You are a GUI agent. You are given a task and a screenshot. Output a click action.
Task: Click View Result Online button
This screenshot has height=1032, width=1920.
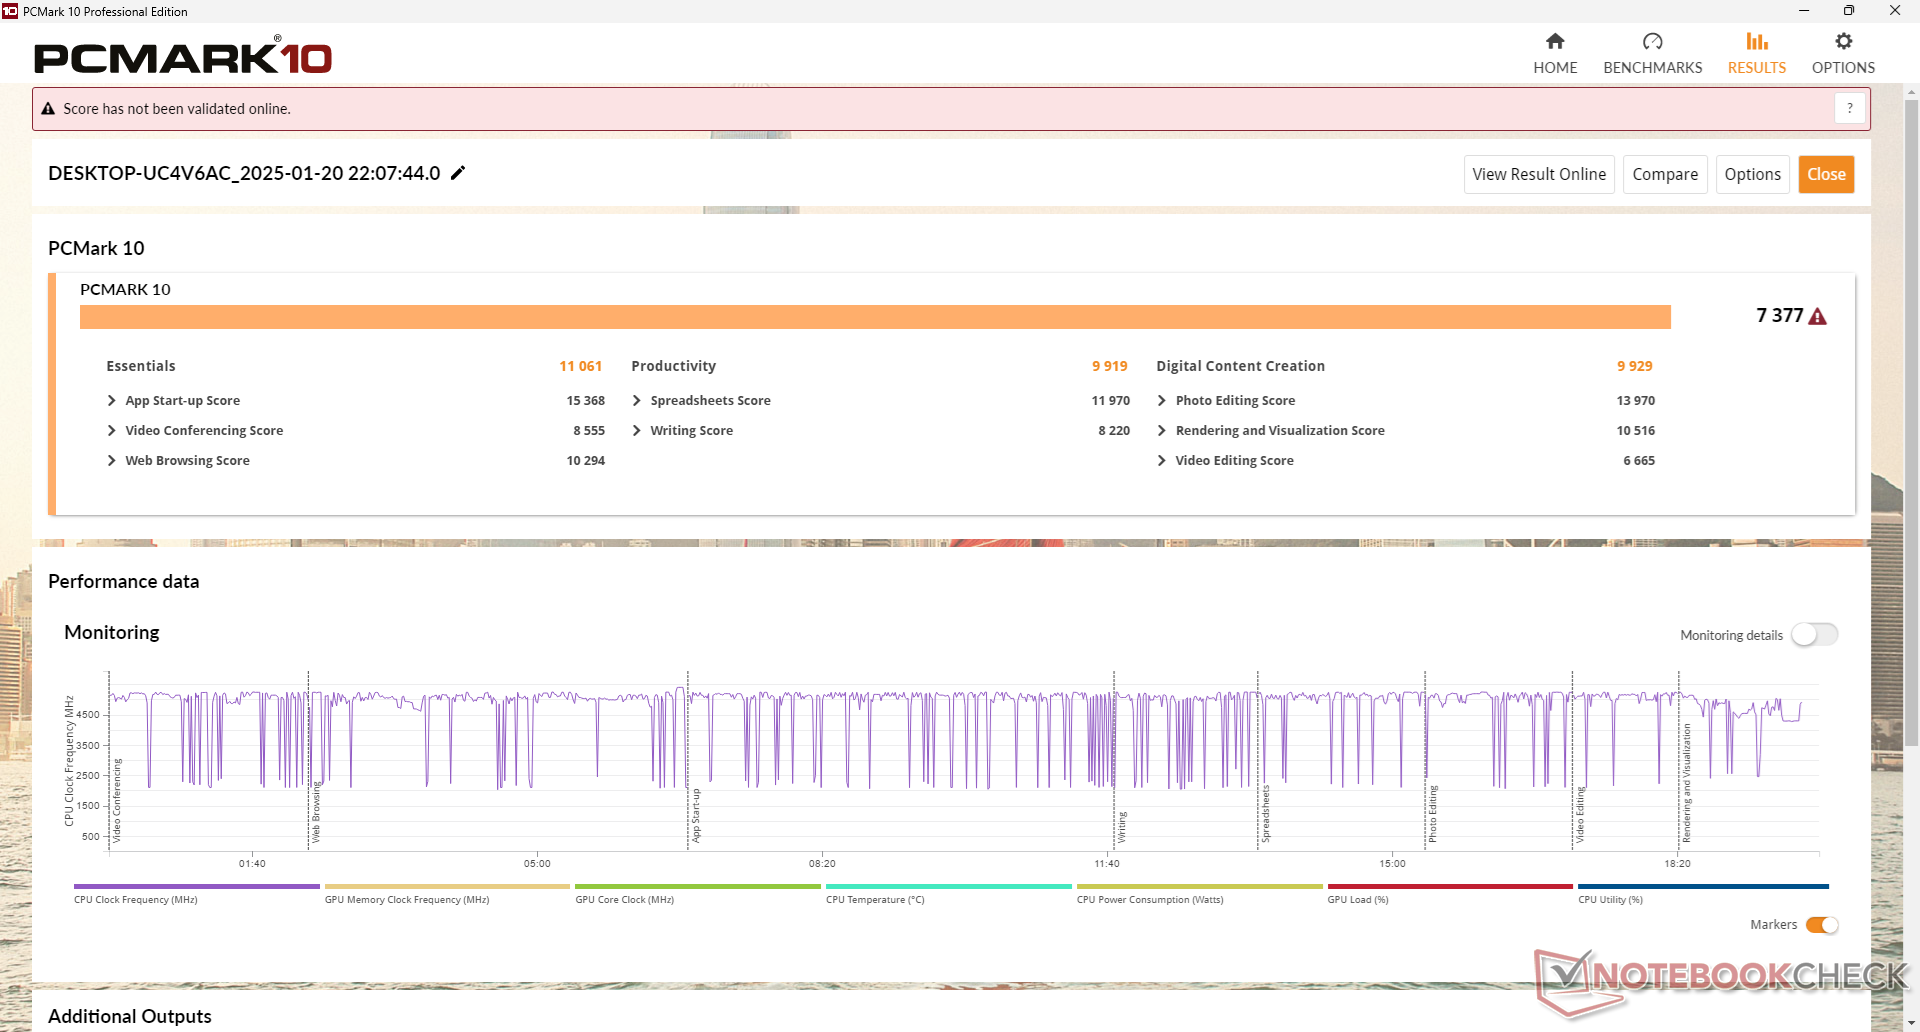point(1539,174)
